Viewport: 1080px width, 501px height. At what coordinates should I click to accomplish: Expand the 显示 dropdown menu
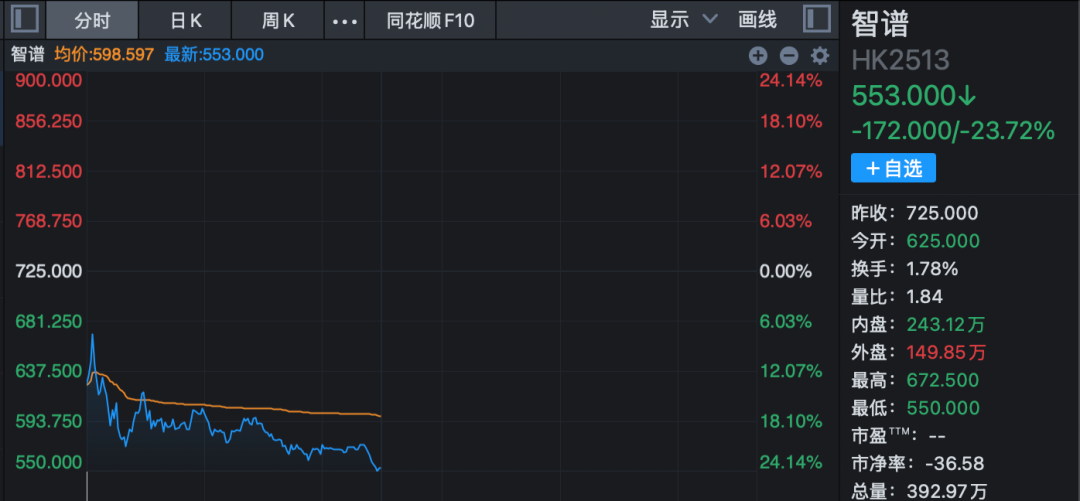(670, 20)
